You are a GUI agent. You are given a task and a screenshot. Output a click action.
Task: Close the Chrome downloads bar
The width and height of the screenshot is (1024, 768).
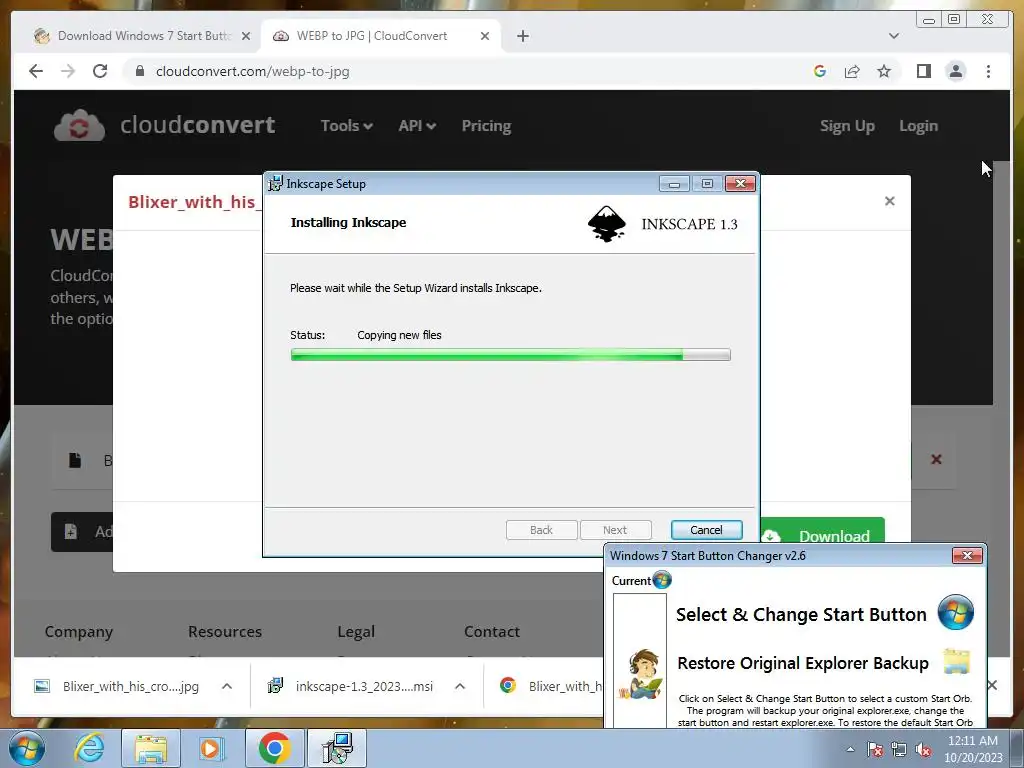coord(993,684)
